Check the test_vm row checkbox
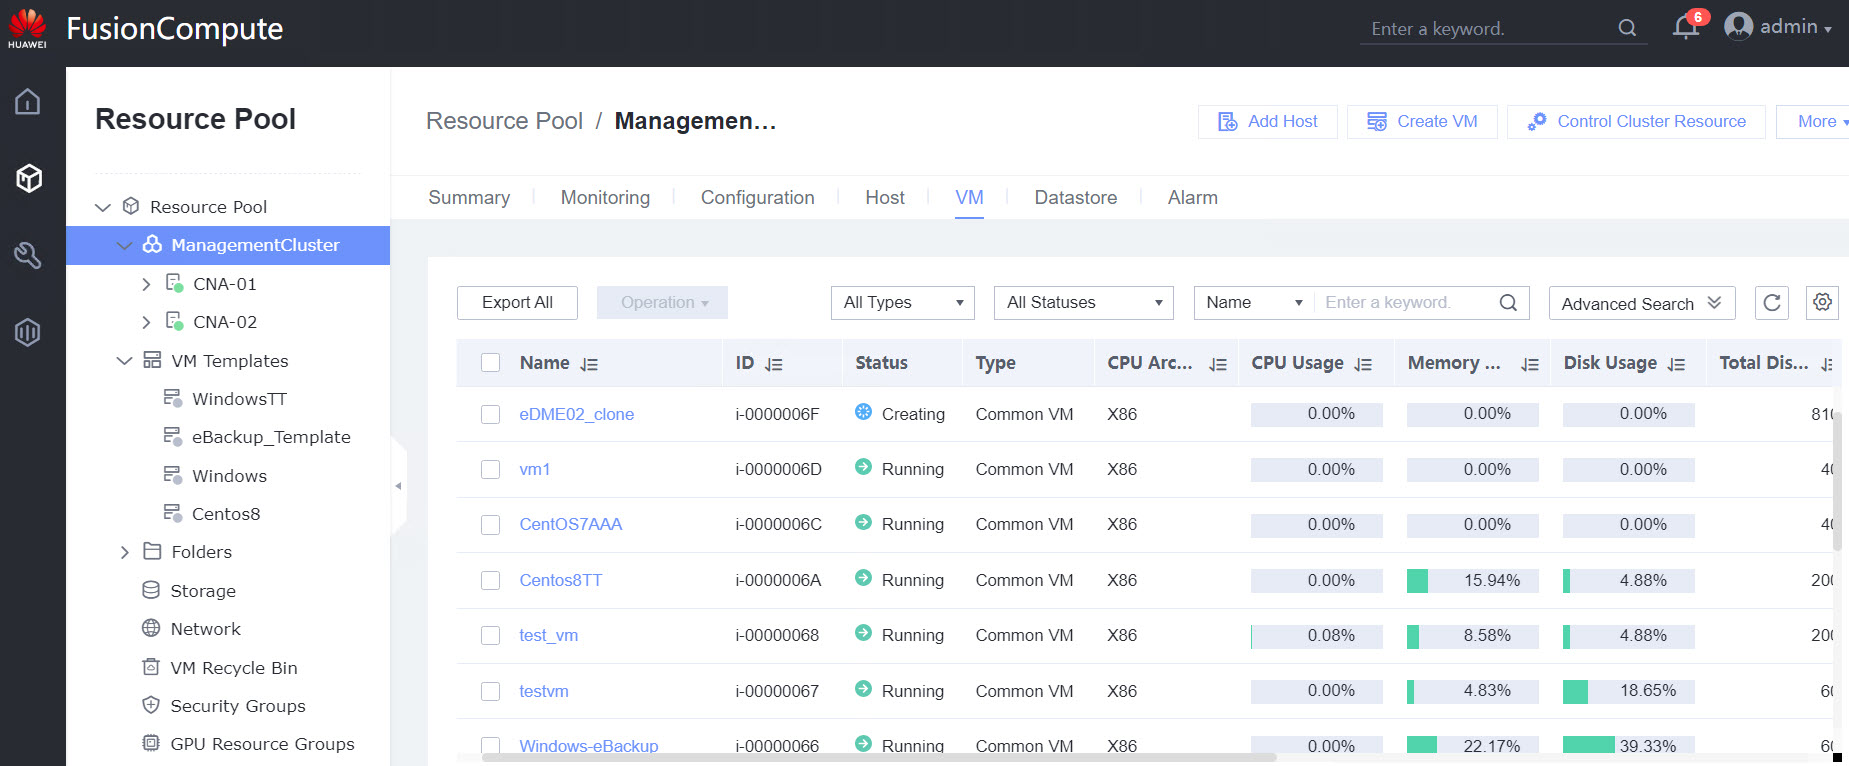 click(x=491, y=635)
